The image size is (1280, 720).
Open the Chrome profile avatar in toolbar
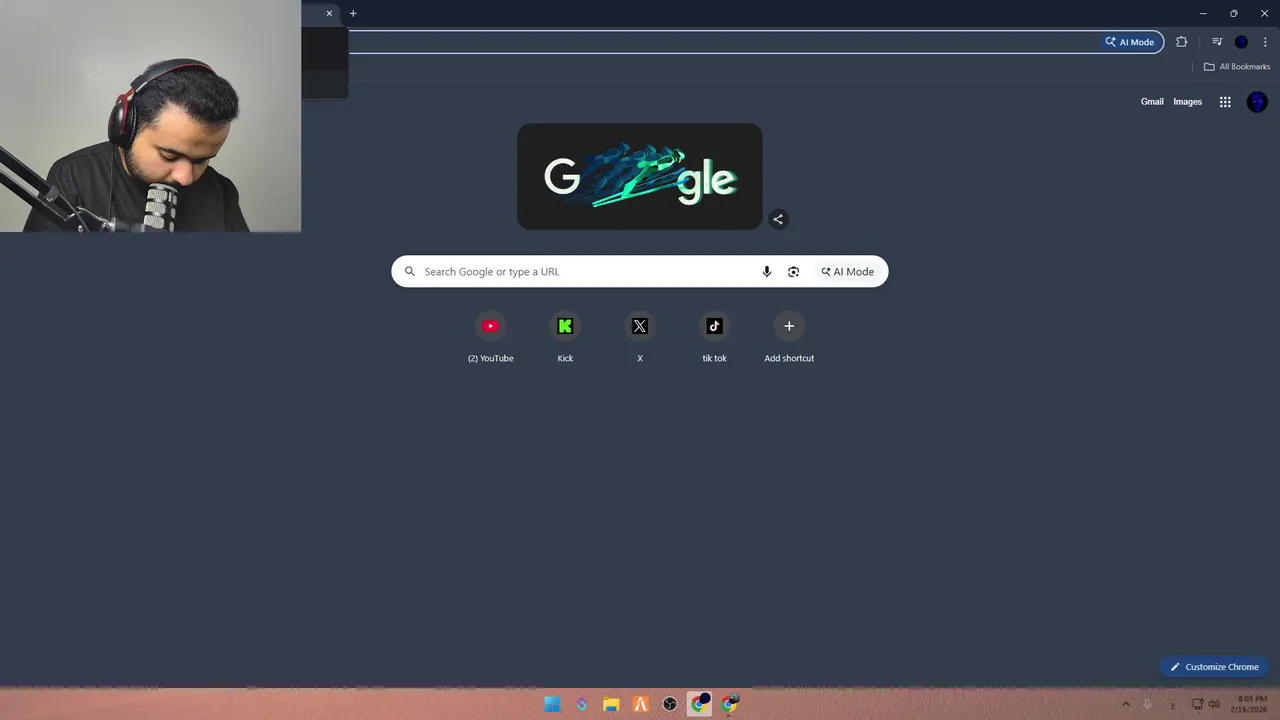point(1241,42)
